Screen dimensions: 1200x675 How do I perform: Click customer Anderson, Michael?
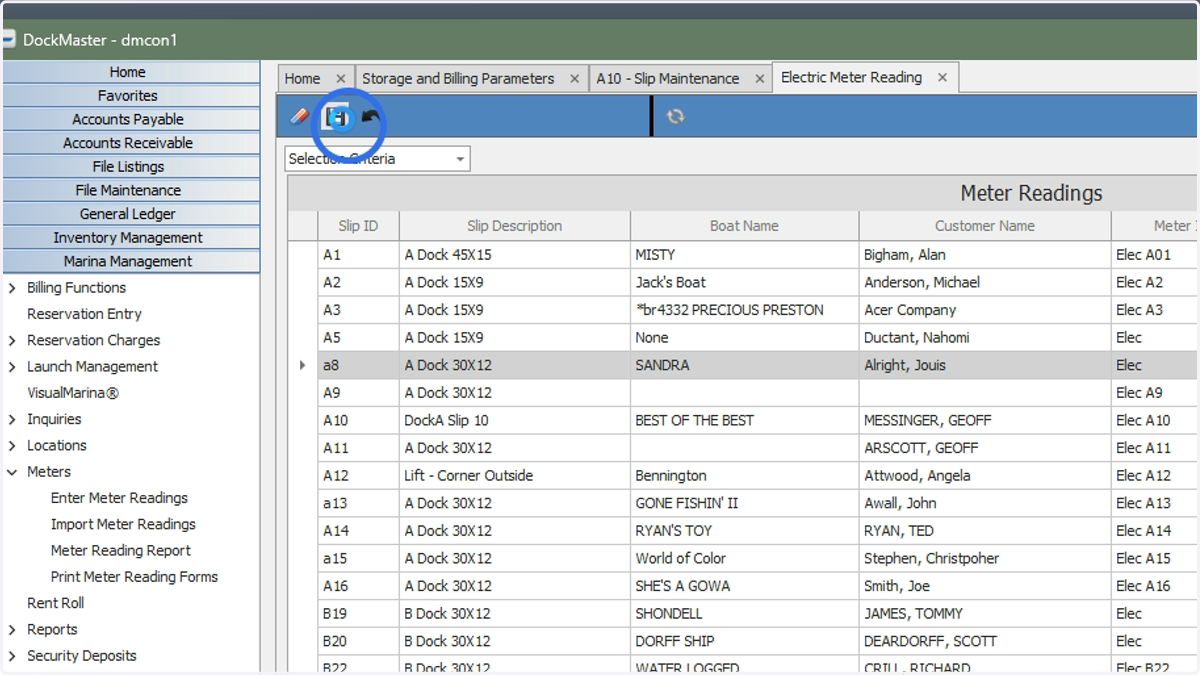point(985,283)
